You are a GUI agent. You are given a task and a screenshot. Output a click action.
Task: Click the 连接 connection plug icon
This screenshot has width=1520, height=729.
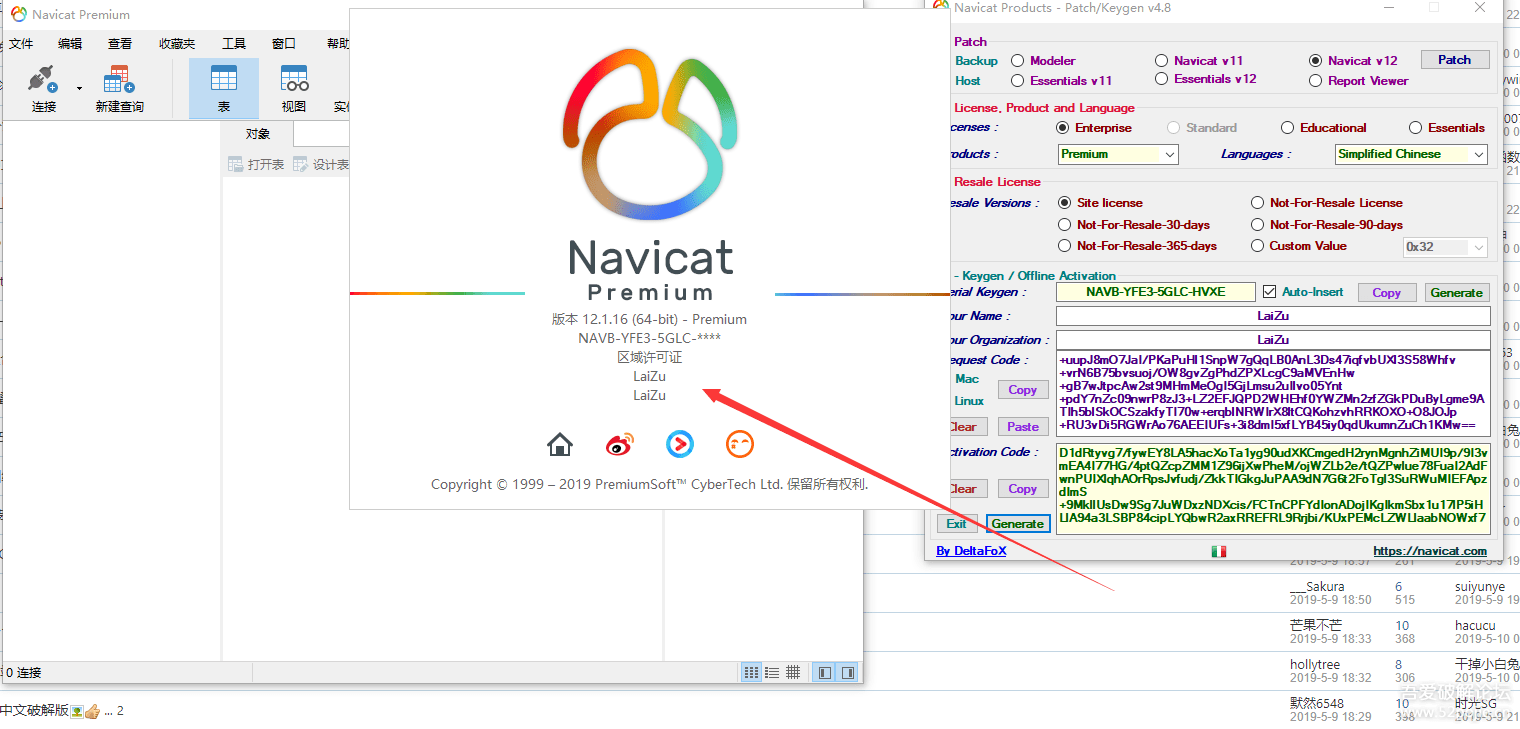43,80
